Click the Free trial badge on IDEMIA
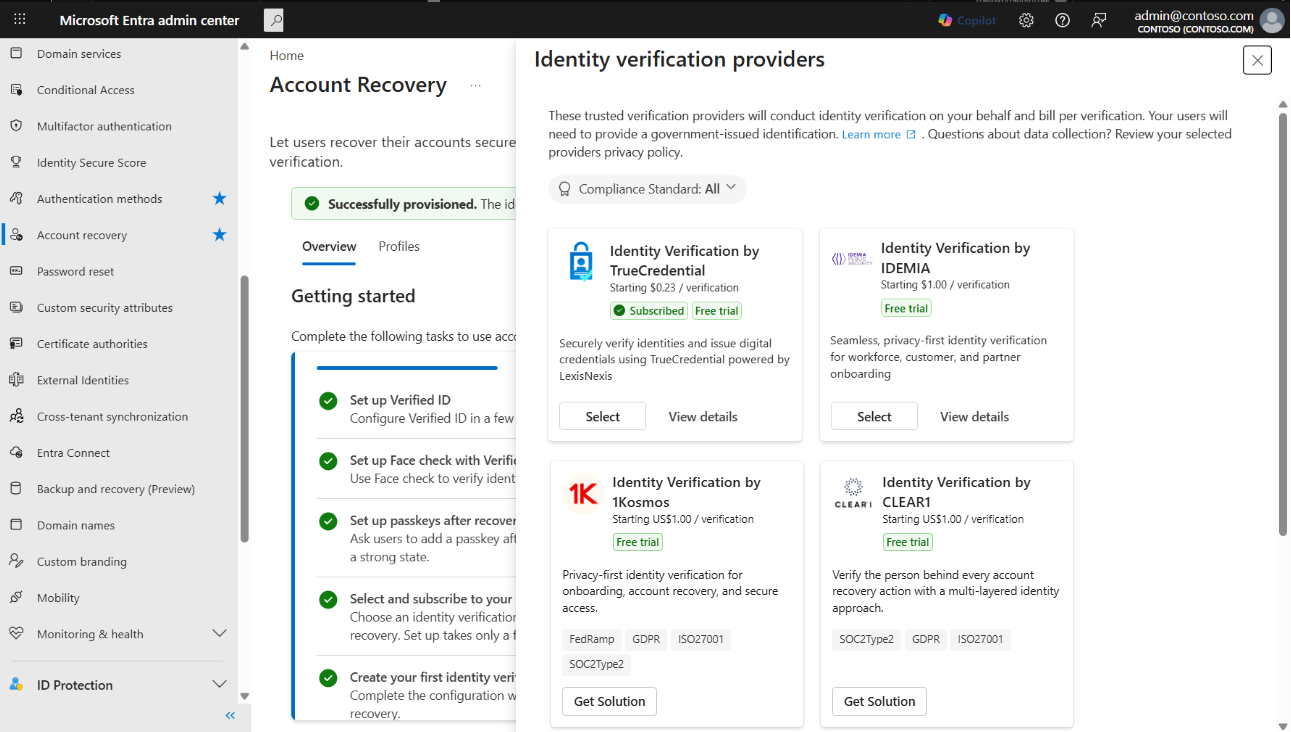Image resolution: width=1291 pixels, height=732 pixels. point(907,309)
